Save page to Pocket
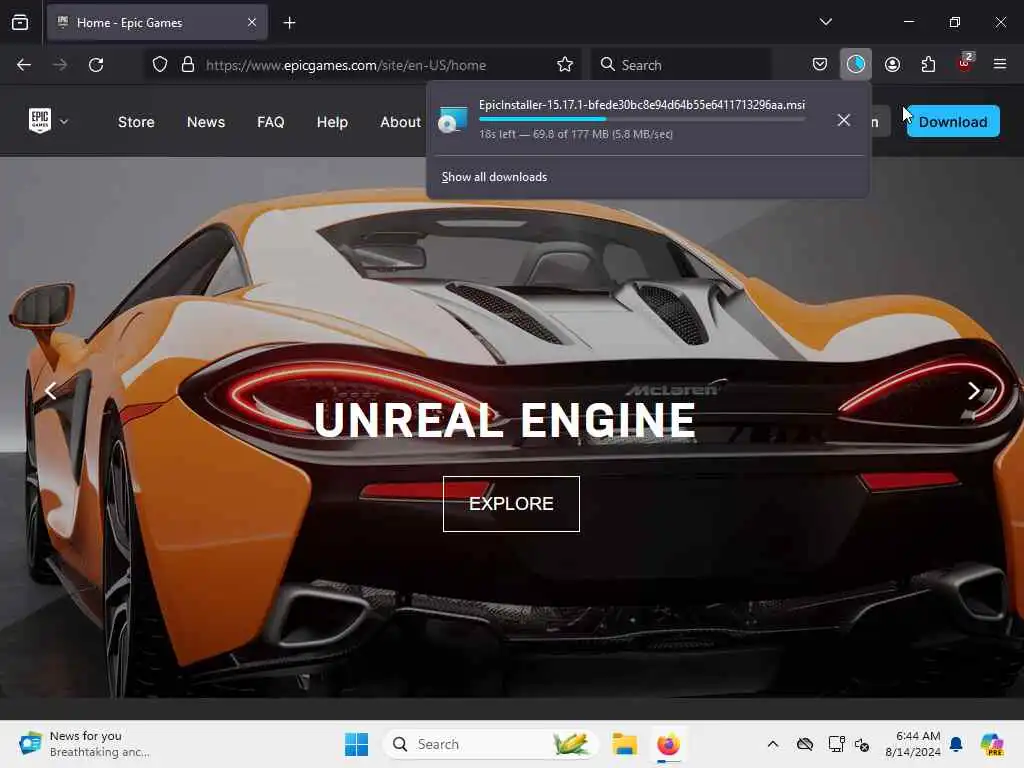Screen dimensions: 1024x768 pyautogui.click(x=820, y=64)
